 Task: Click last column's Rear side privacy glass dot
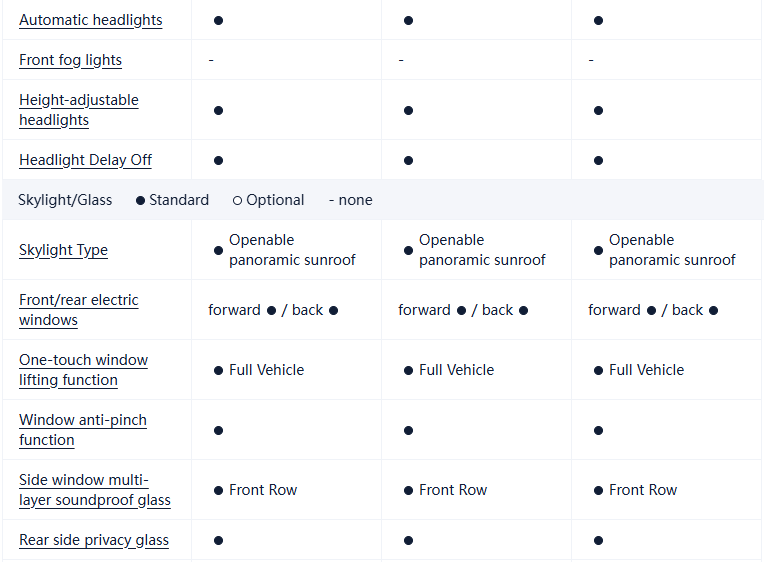(x=598, y=540)
